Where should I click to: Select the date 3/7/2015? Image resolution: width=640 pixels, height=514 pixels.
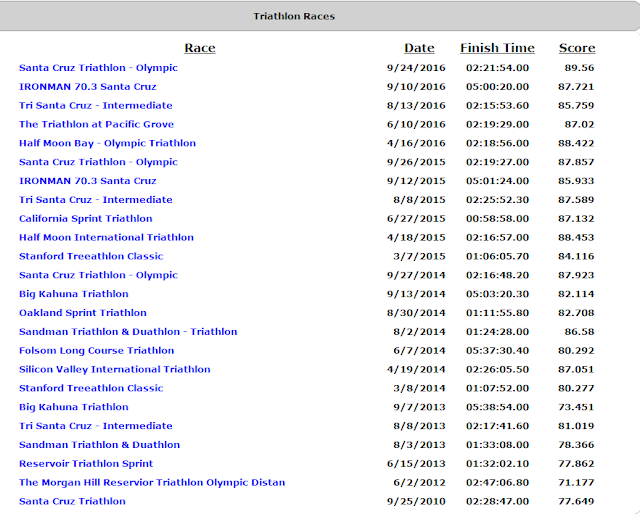pos(419,256)
